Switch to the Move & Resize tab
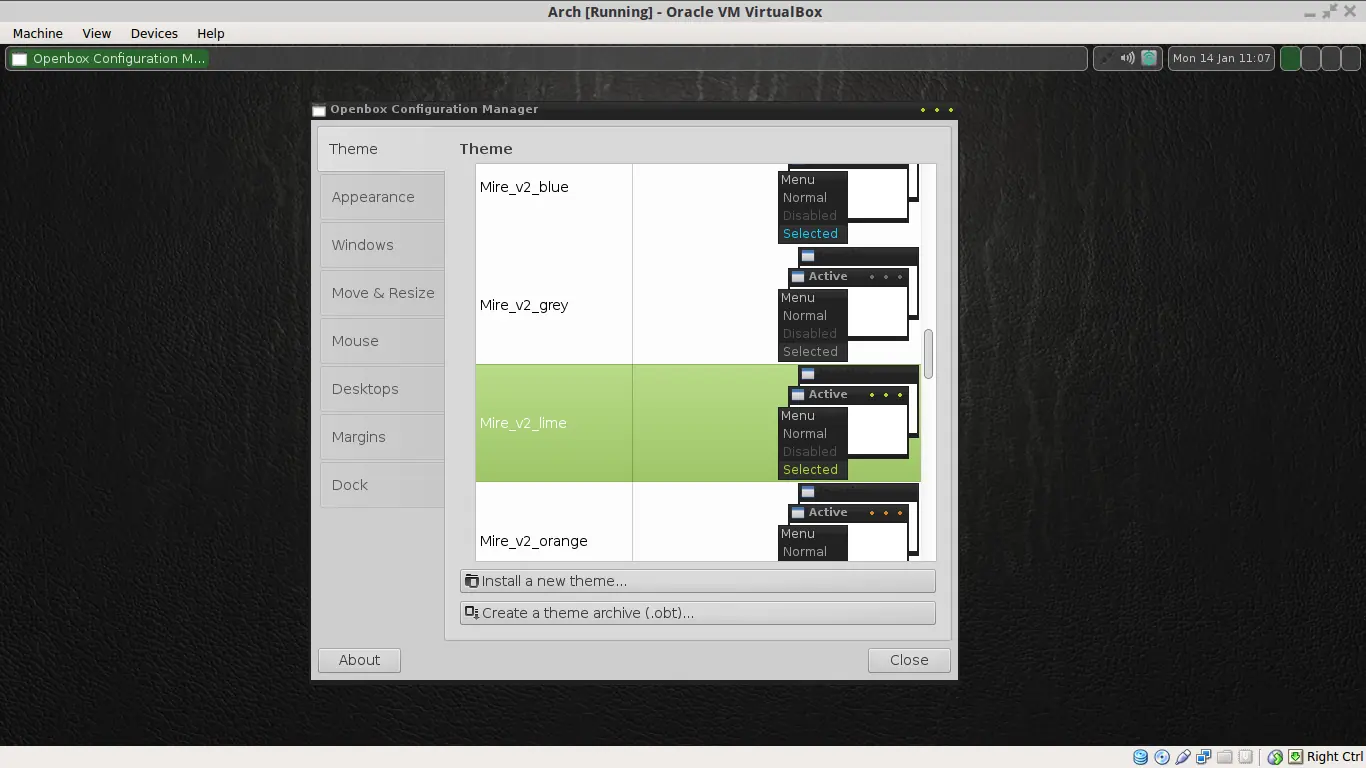Image resolution: width=1366 pixels, height=768 pixels. (x=382, y=293)
